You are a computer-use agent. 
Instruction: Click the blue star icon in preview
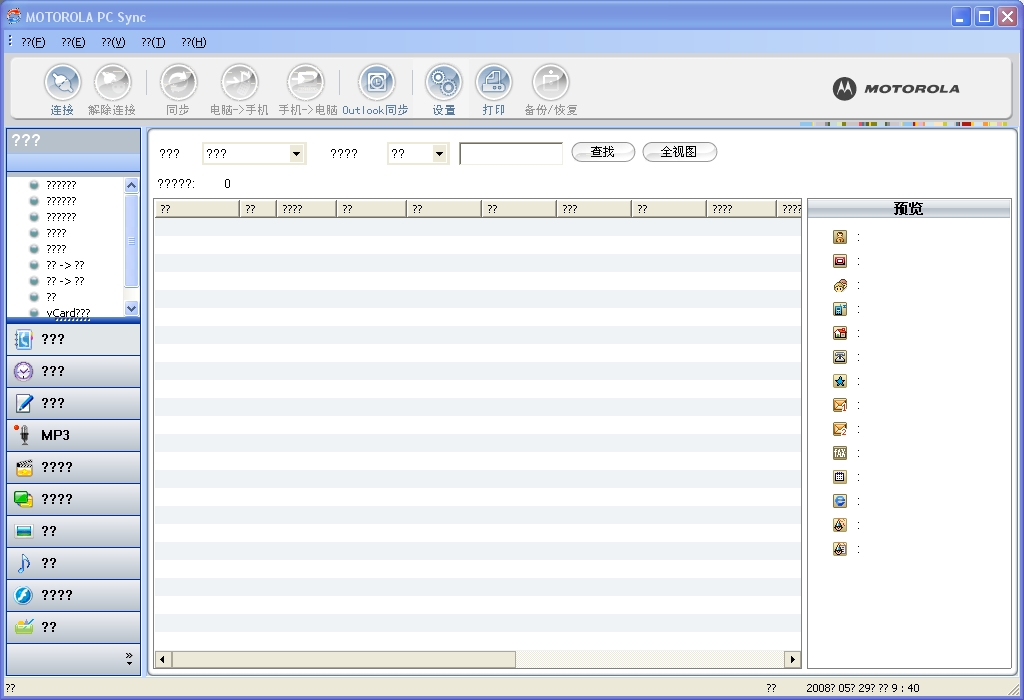tap(840, 381)
